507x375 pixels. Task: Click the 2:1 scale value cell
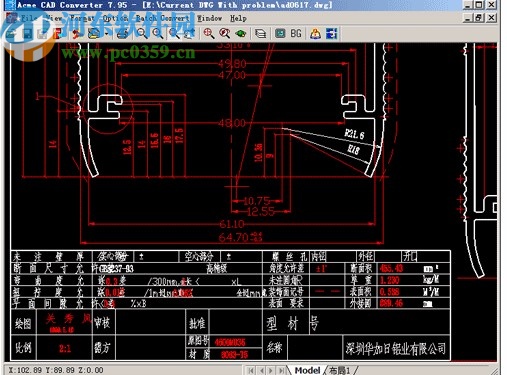pos(65,349)
